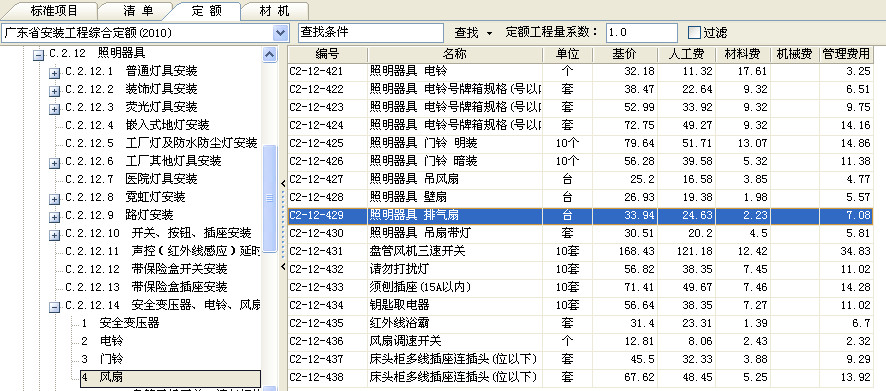Collapse the C.2.12 照明器具 node
Viewport: 886px width, 391px height.
(38, 55)
